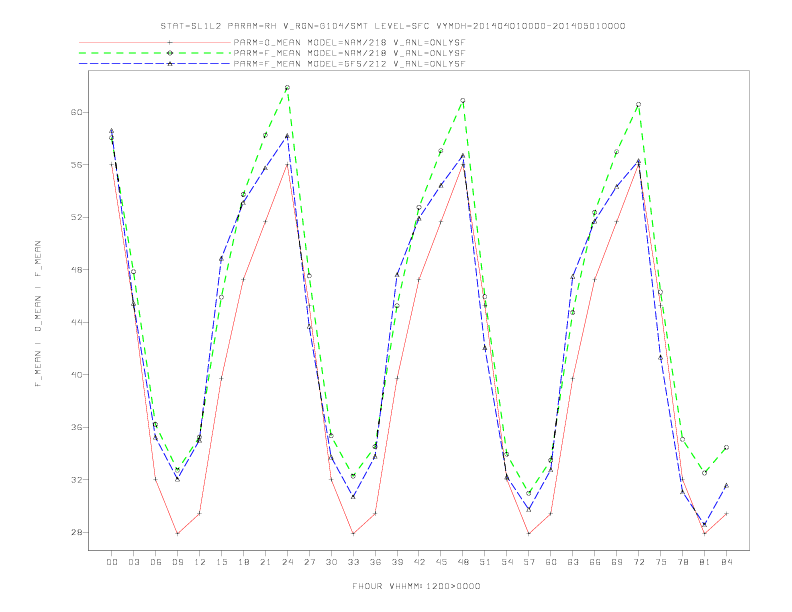Click green circle marker at hour 84
This screenshot has height=612, width=792.
point(726,447)
